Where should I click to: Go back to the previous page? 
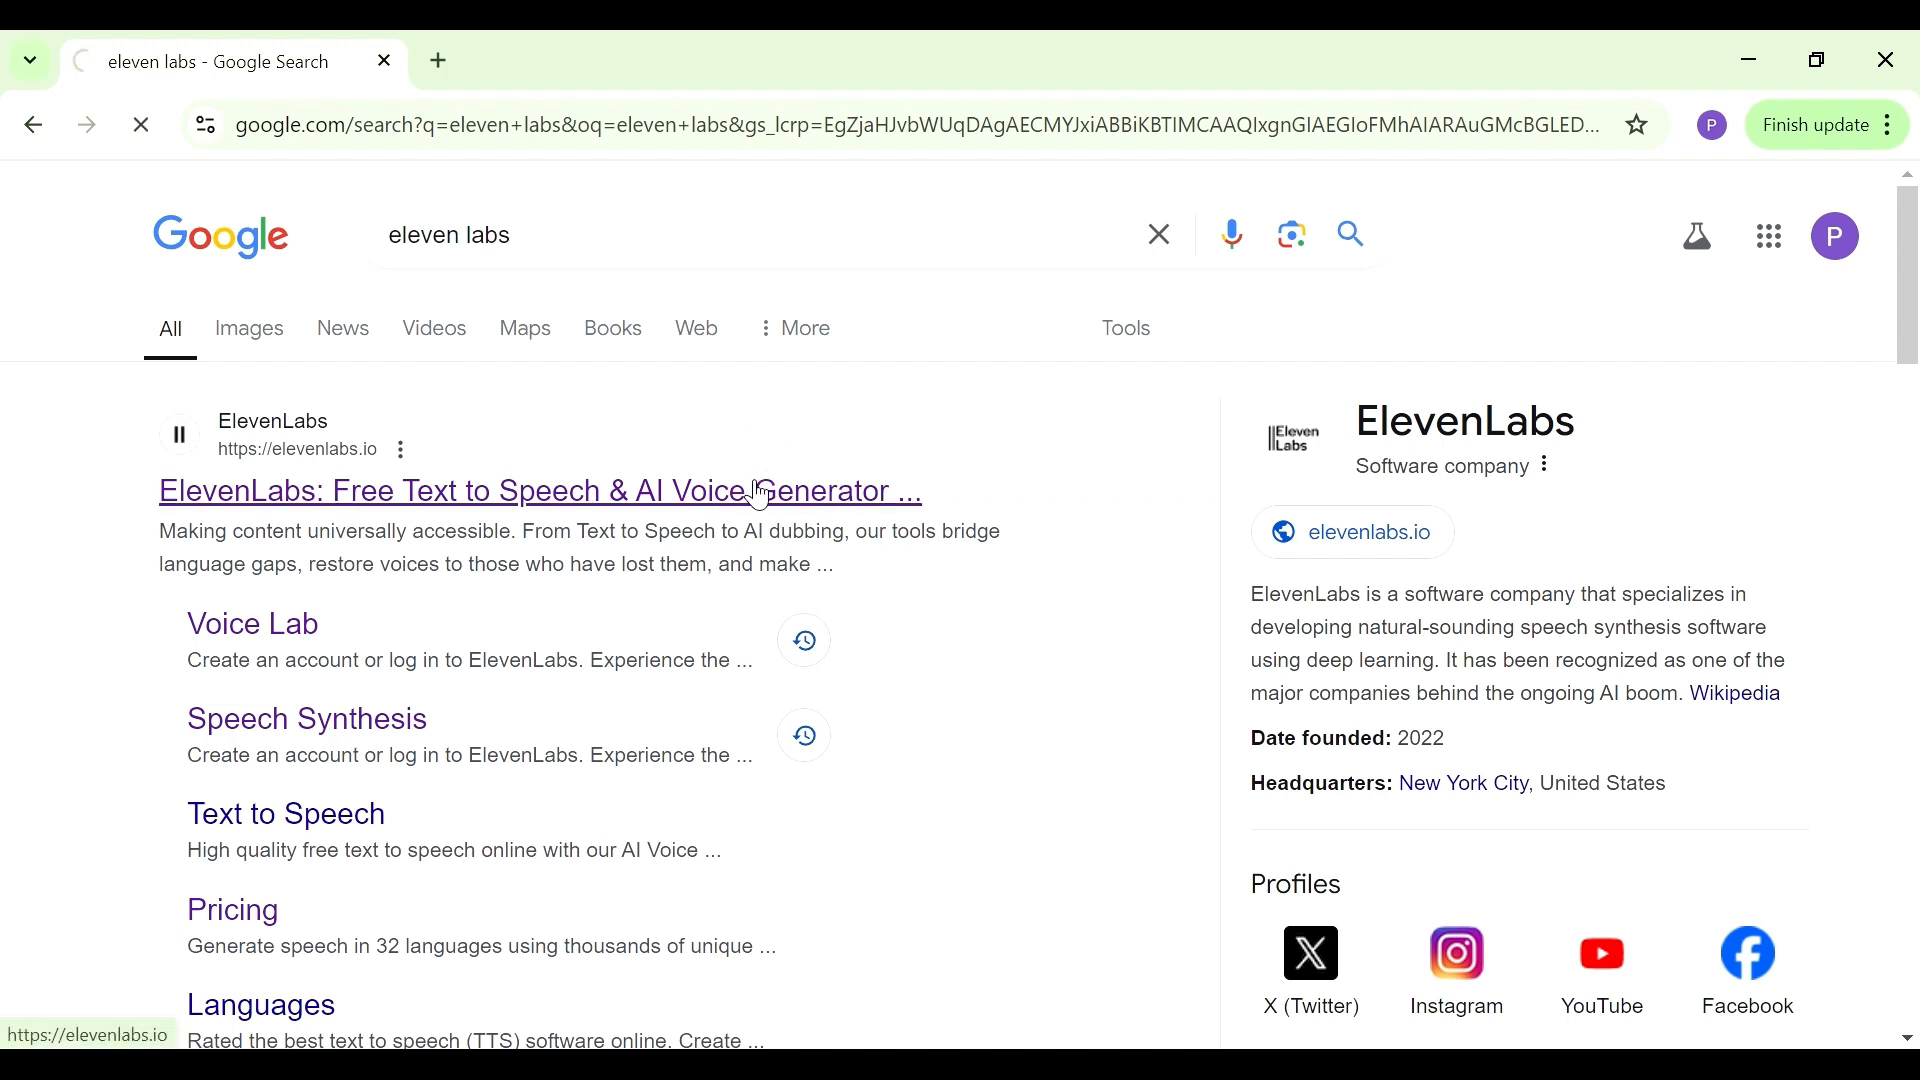coord(32,125)
